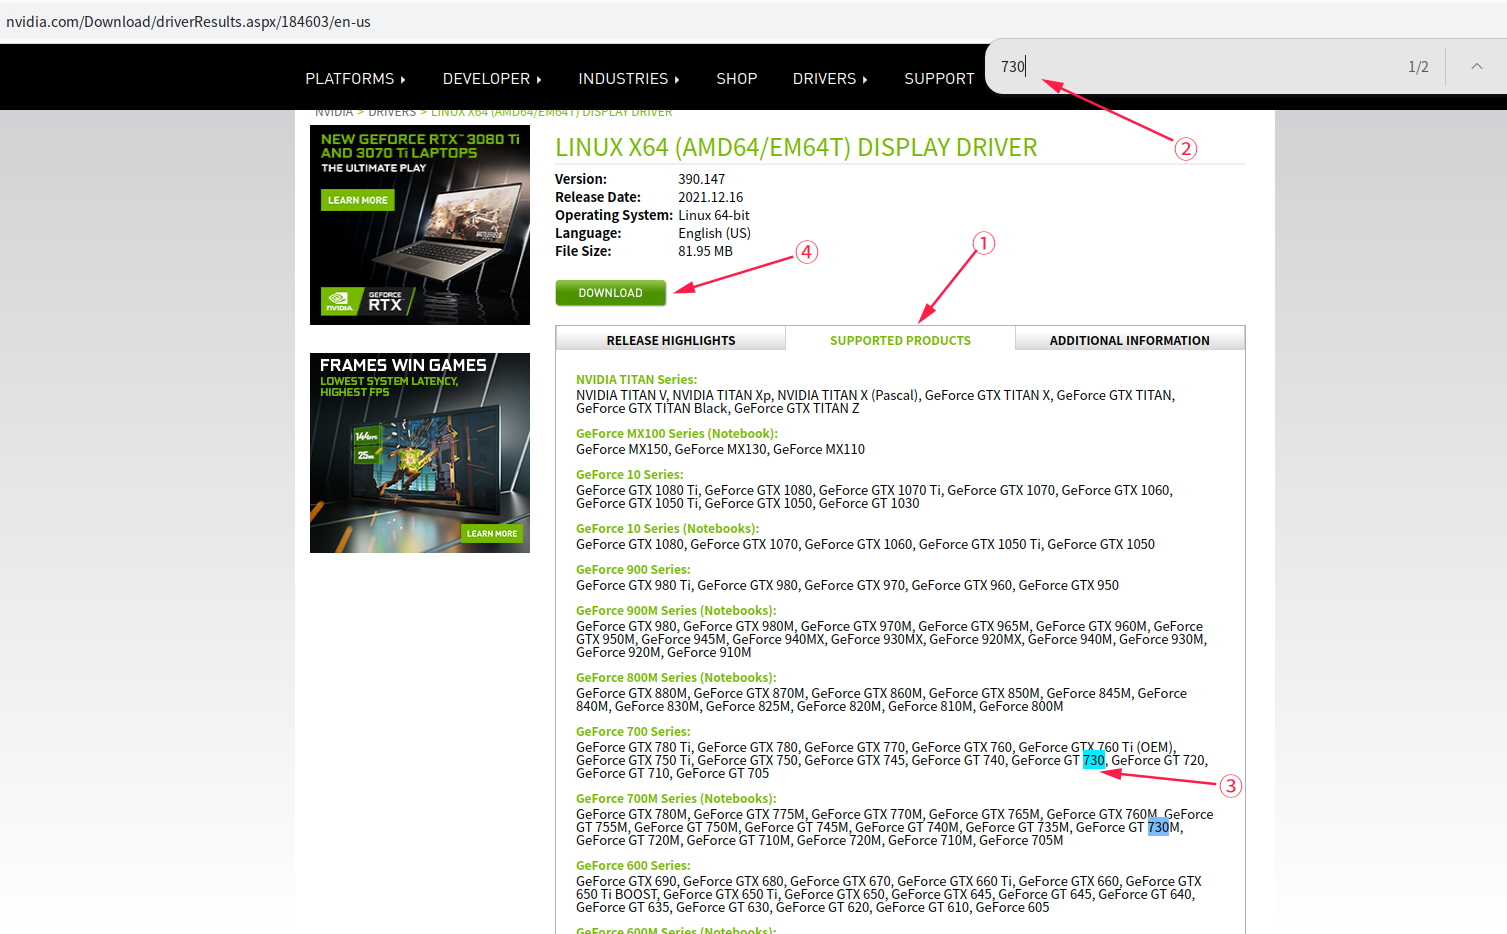
Task: Expand the PLATFORMS navigation menu
Action: tap(355, 79)
